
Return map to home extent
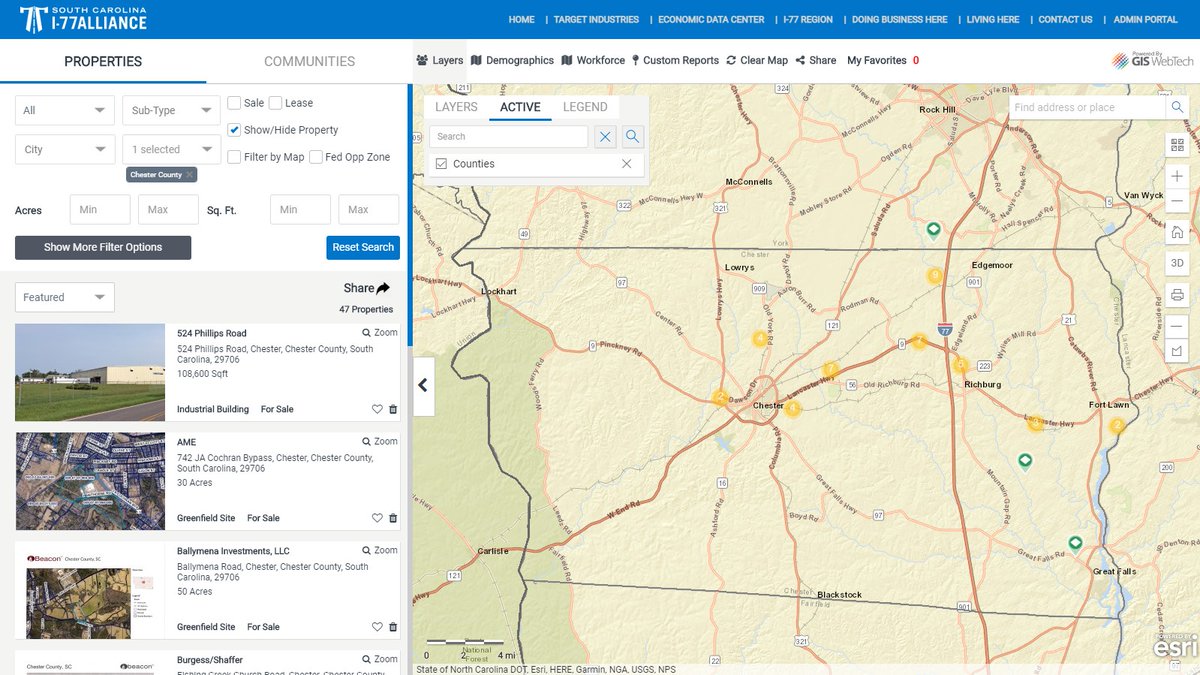pyautogui.click(x=1177, y=232)
